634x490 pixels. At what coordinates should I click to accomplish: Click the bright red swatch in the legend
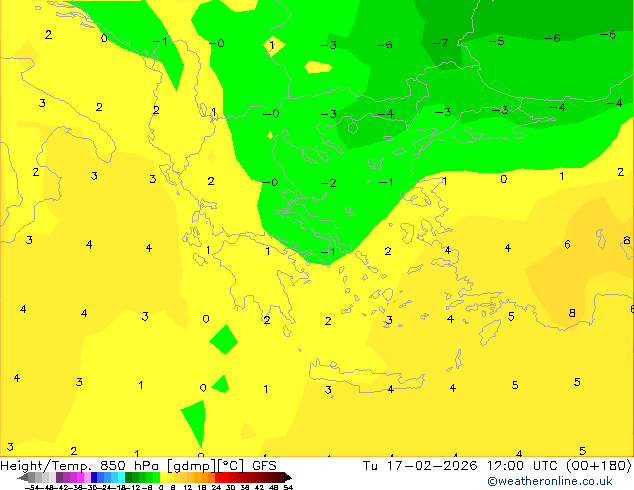218,477
